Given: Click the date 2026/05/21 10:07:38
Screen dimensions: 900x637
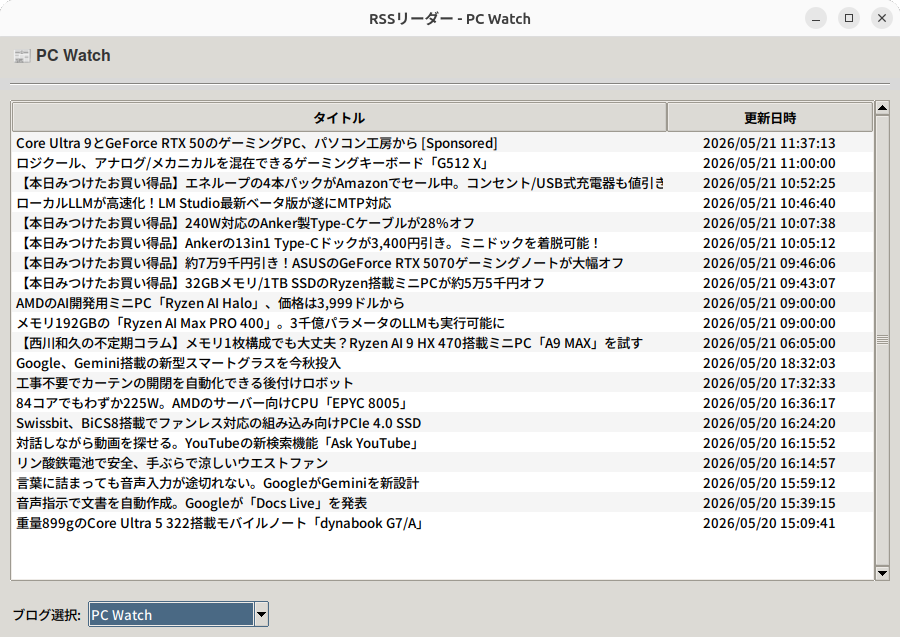Looking at the screenshot, I should 769,223.
